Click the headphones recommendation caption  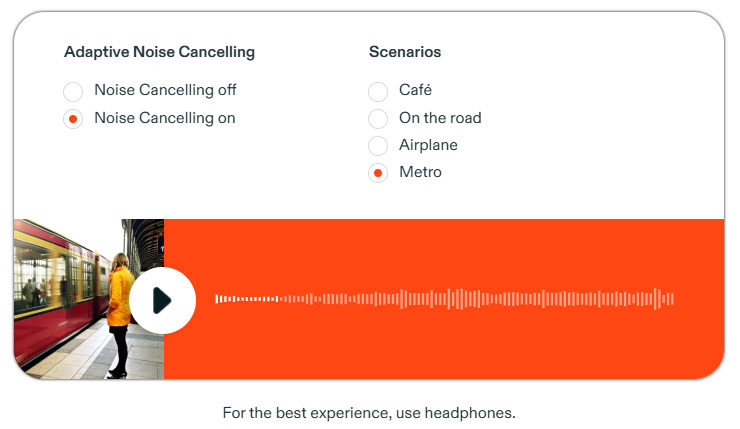[x=369, y=412]
